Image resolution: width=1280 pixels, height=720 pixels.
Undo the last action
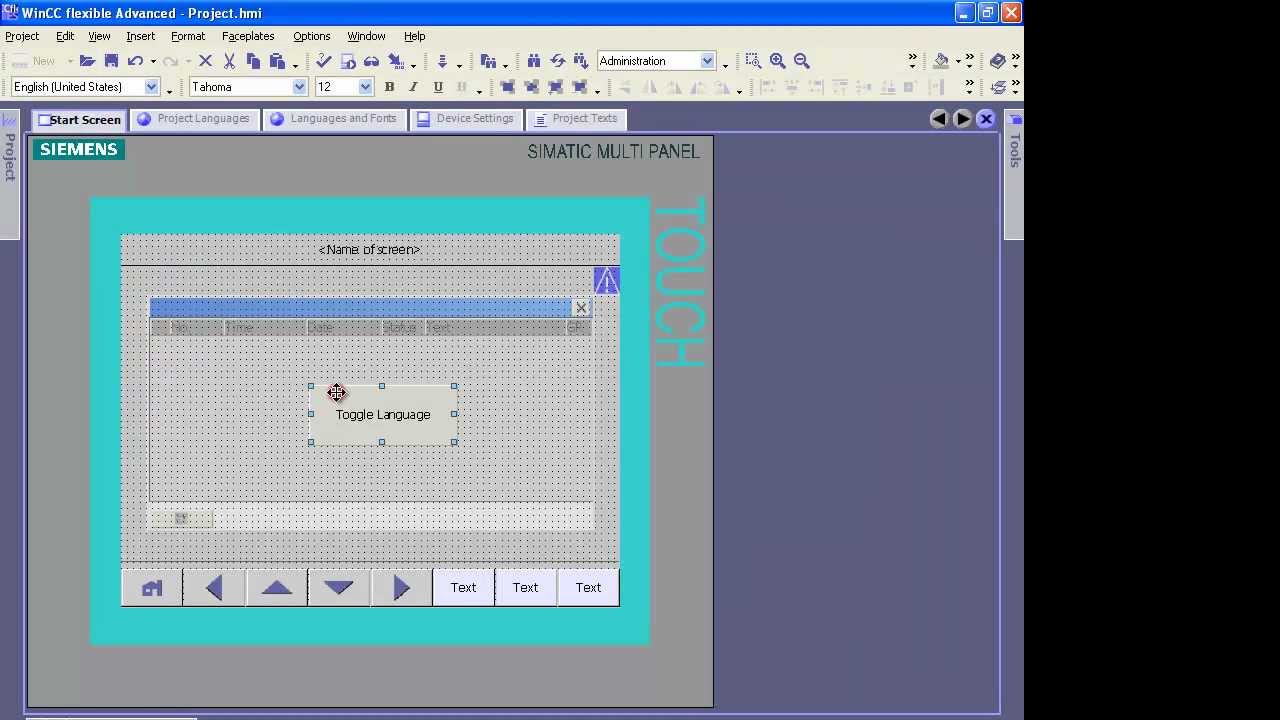point(135,61)
